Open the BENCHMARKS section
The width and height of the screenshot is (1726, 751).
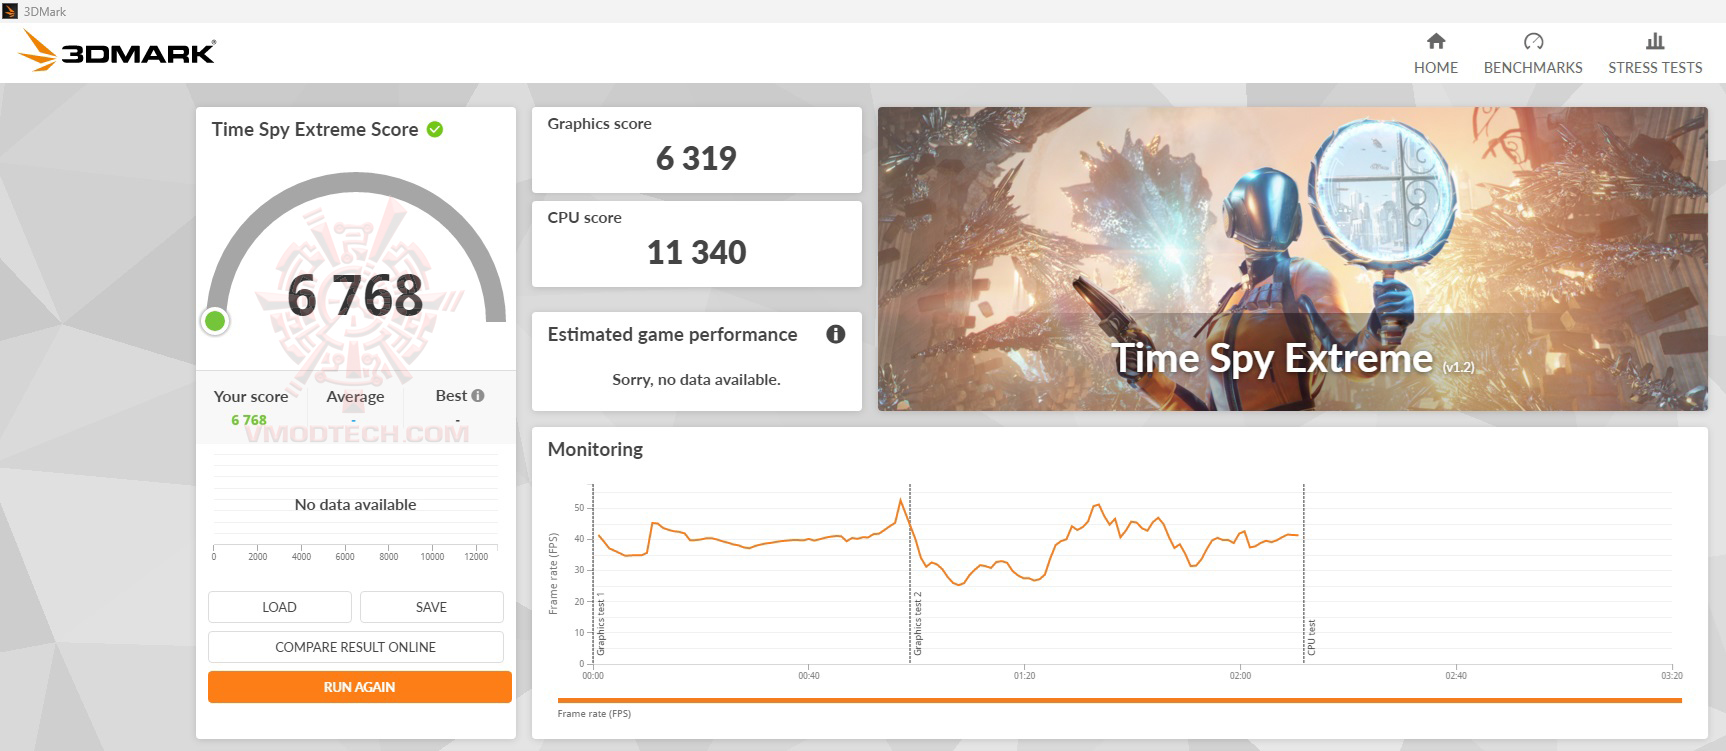point(1533,53)
